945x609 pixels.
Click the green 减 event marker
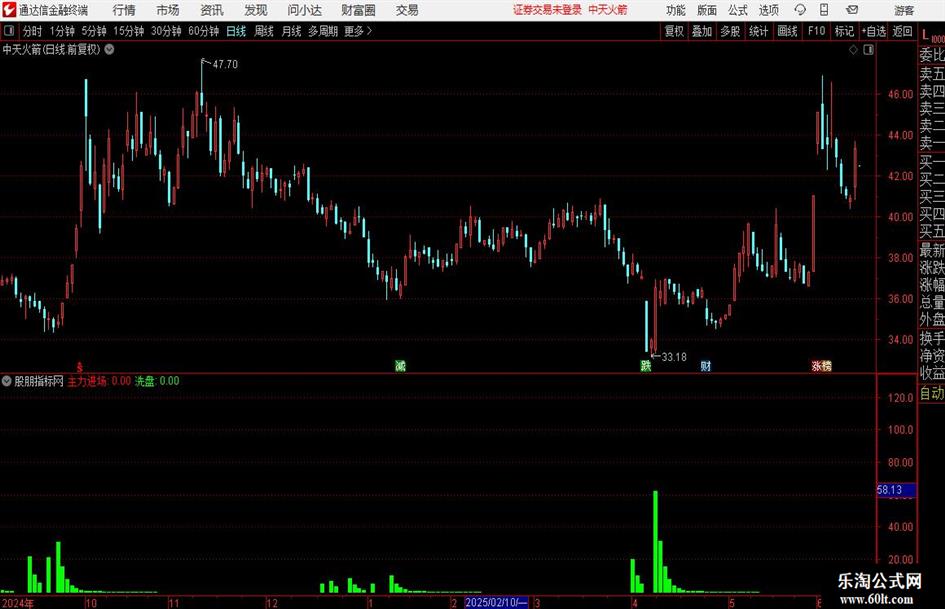(400, 365)
